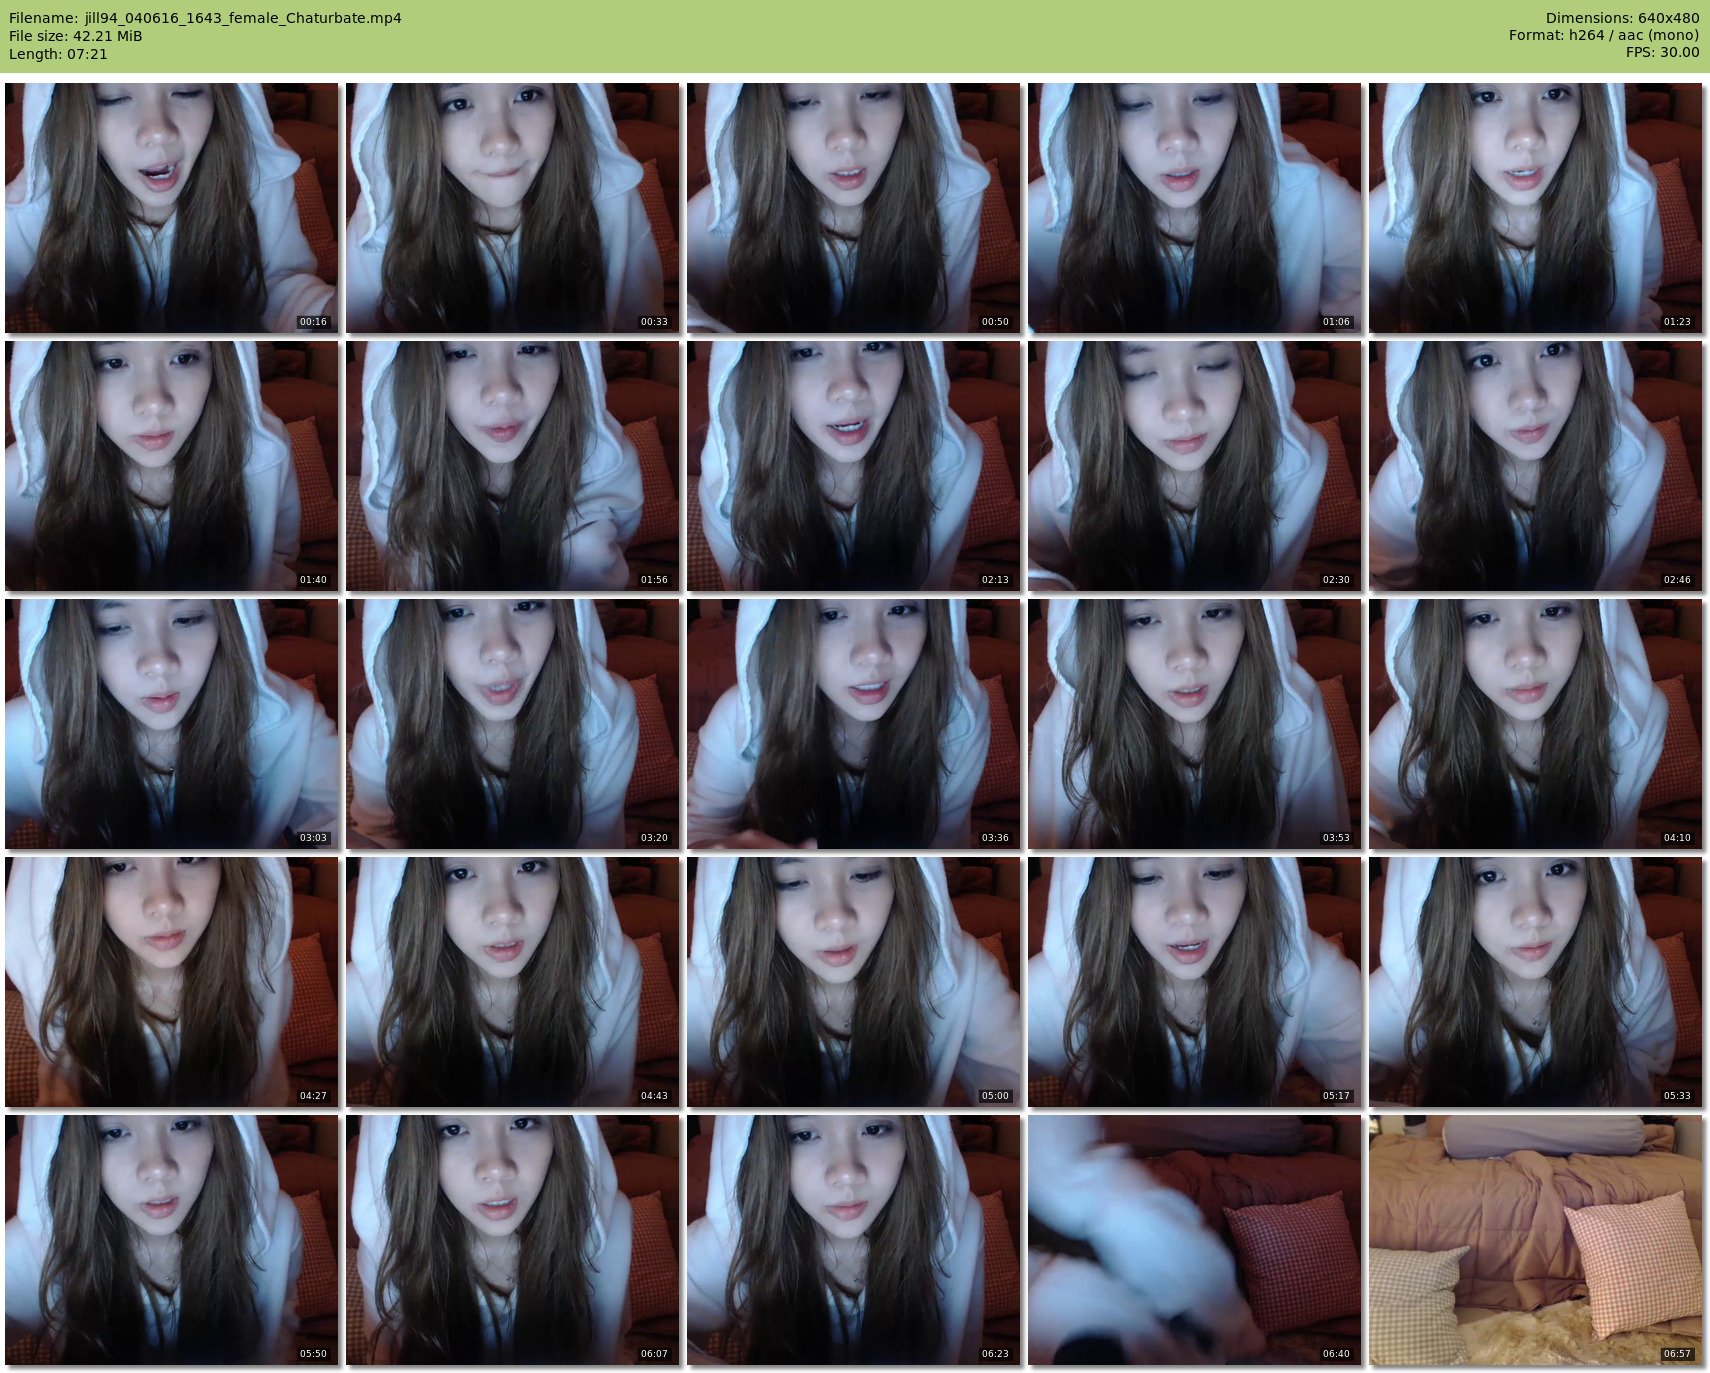Open the thumbnail at 02:30
This screenshot has width=1710, height=1373.
coord(1194,465)
